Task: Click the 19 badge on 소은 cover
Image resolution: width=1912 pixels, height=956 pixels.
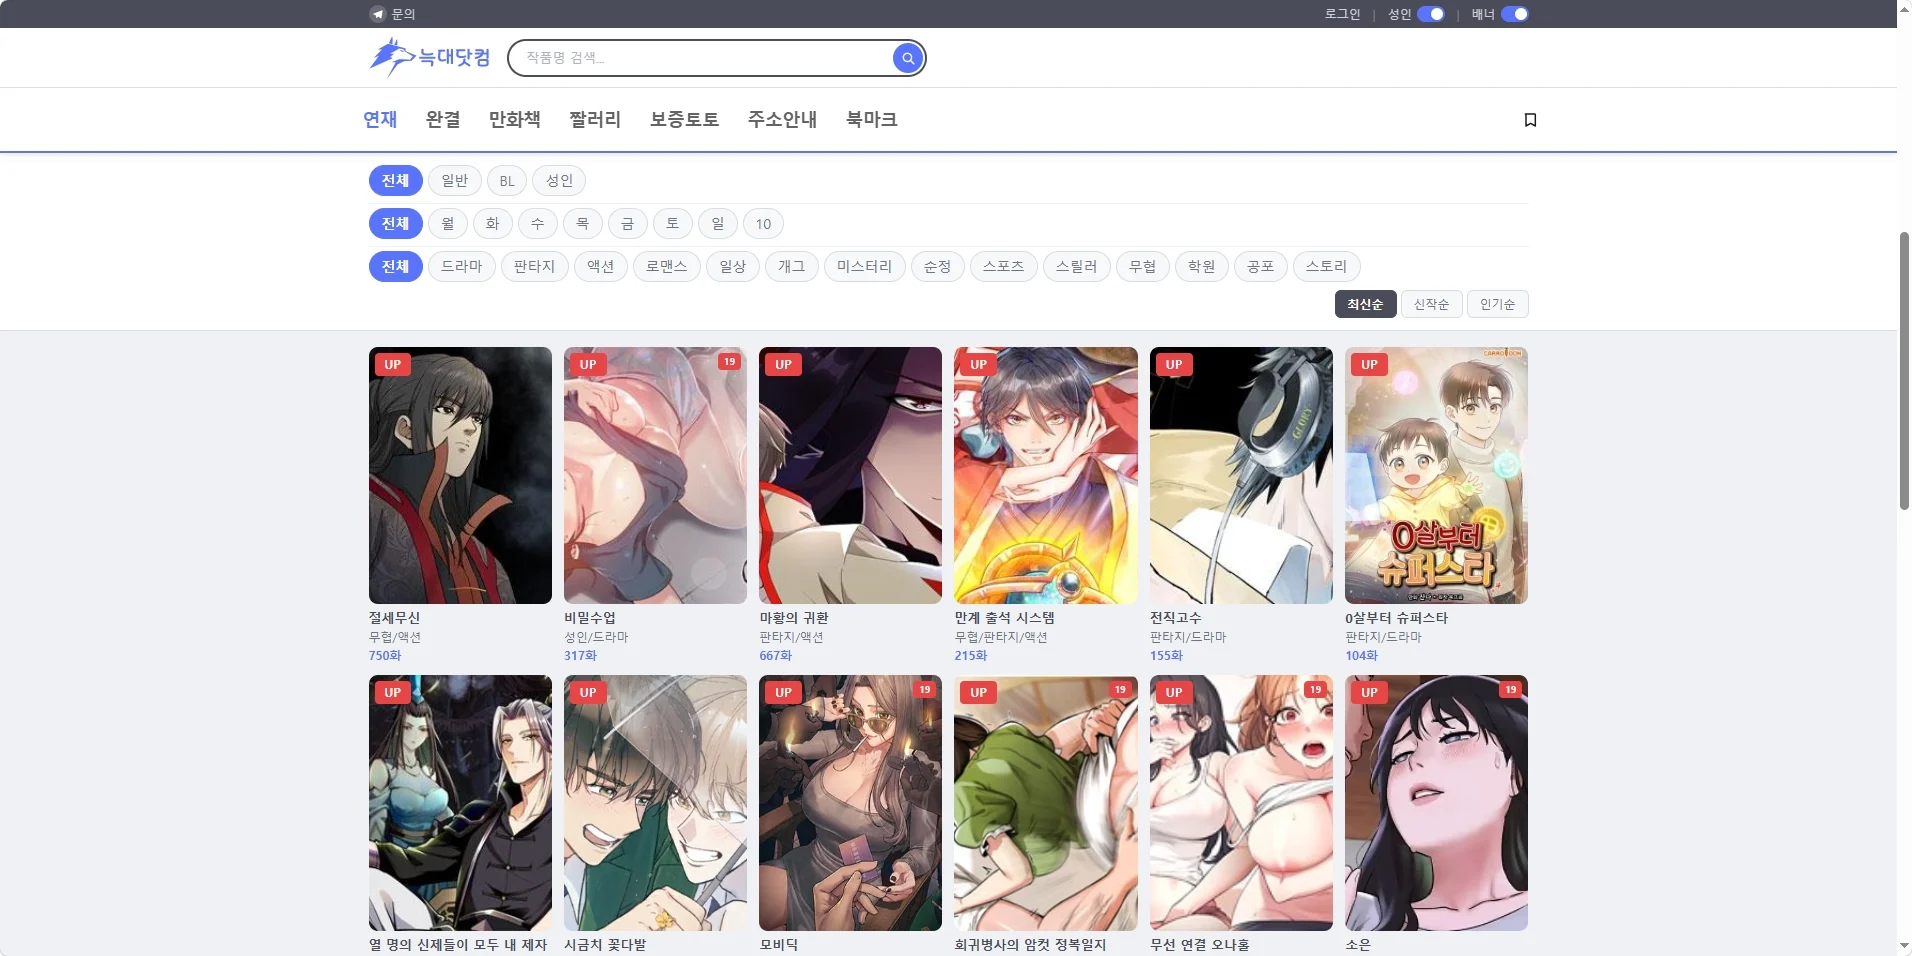Action: pos(1510,690)
